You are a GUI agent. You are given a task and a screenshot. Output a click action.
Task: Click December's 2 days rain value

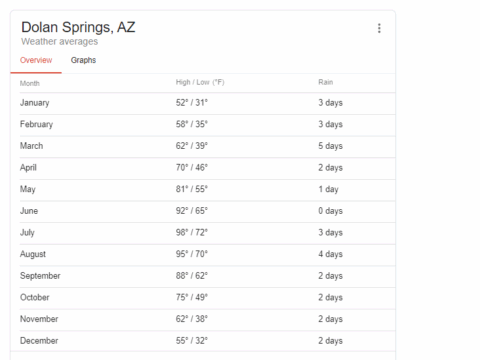(330, 341)
